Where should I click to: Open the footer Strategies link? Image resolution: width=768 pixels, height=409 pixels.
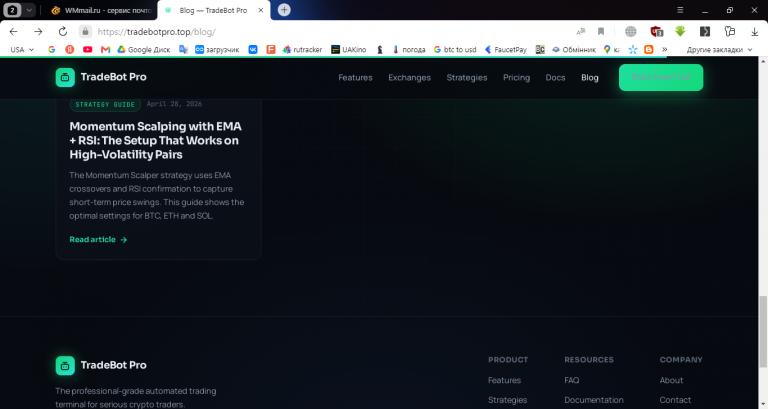coord(507,400)
